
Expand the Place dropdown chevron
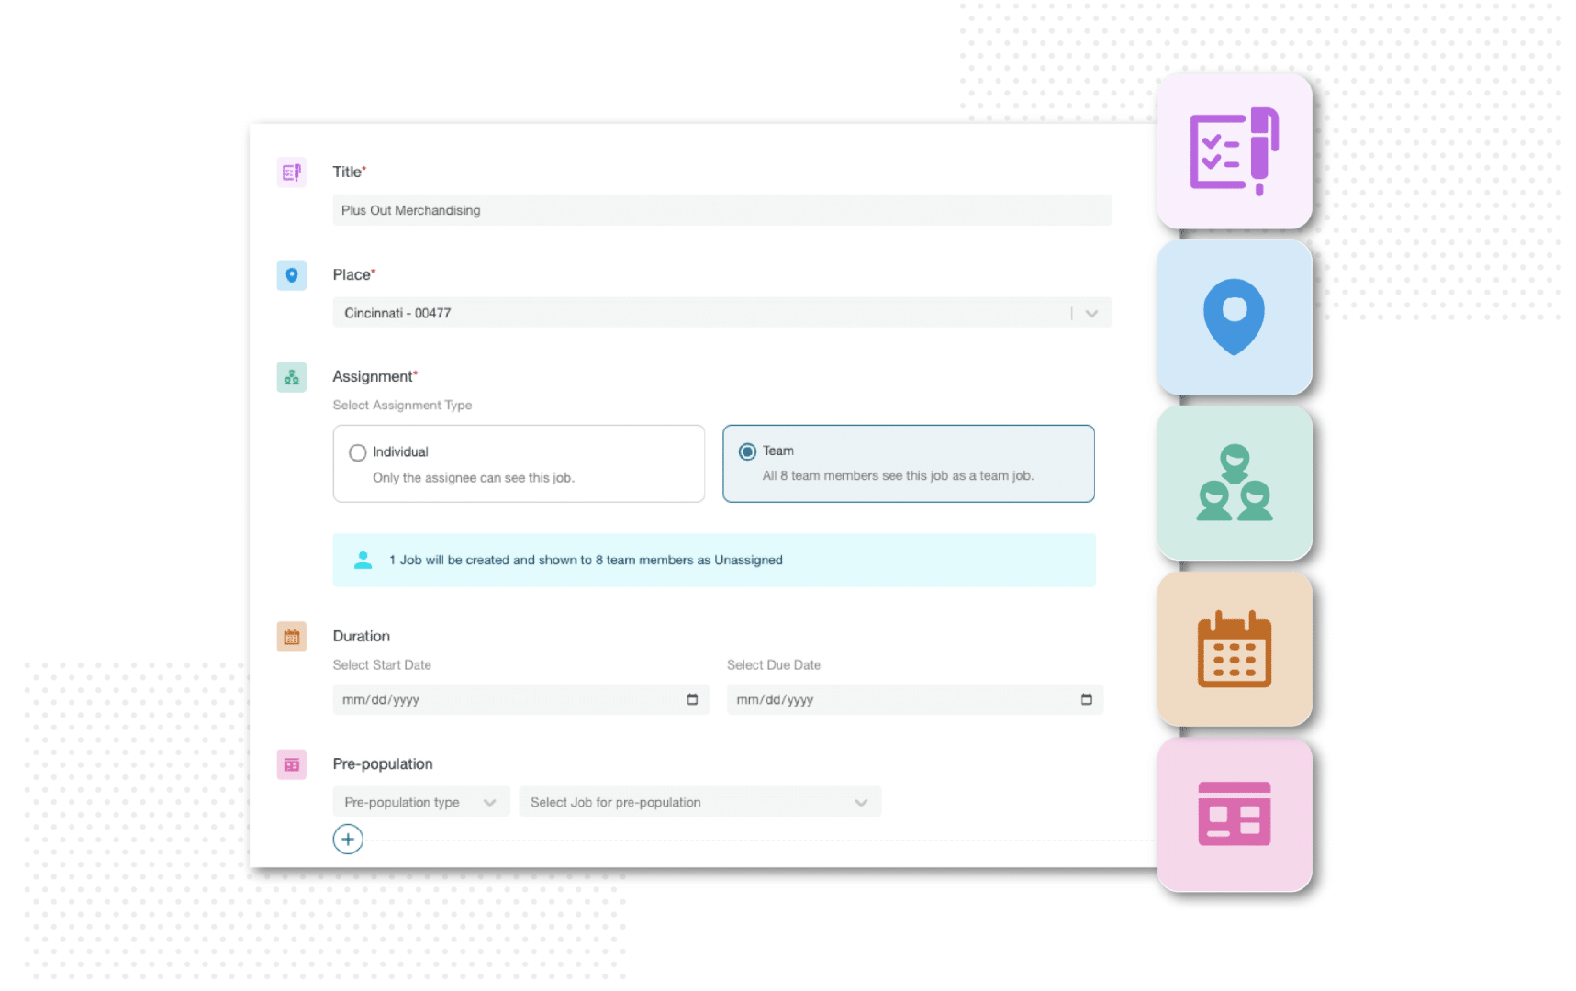click(x=1092, y=313)
